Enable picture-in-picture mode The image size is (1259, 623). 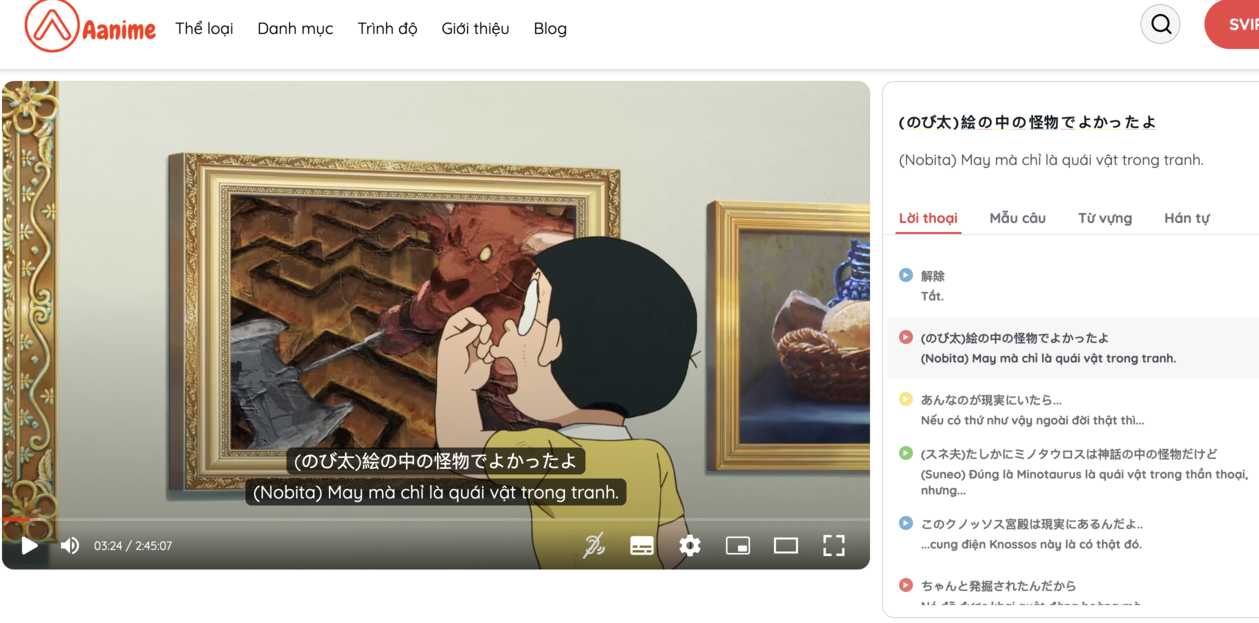(738, 545)
